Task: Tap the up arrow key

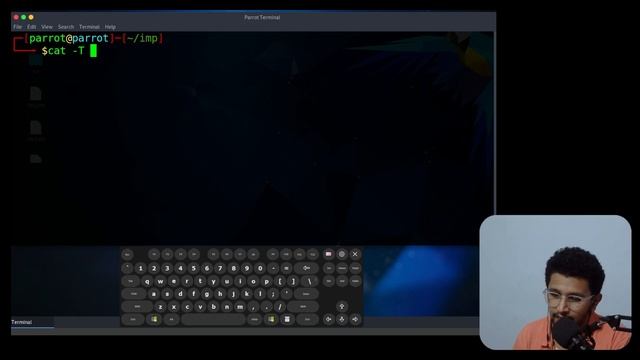Action: [342, 306]
